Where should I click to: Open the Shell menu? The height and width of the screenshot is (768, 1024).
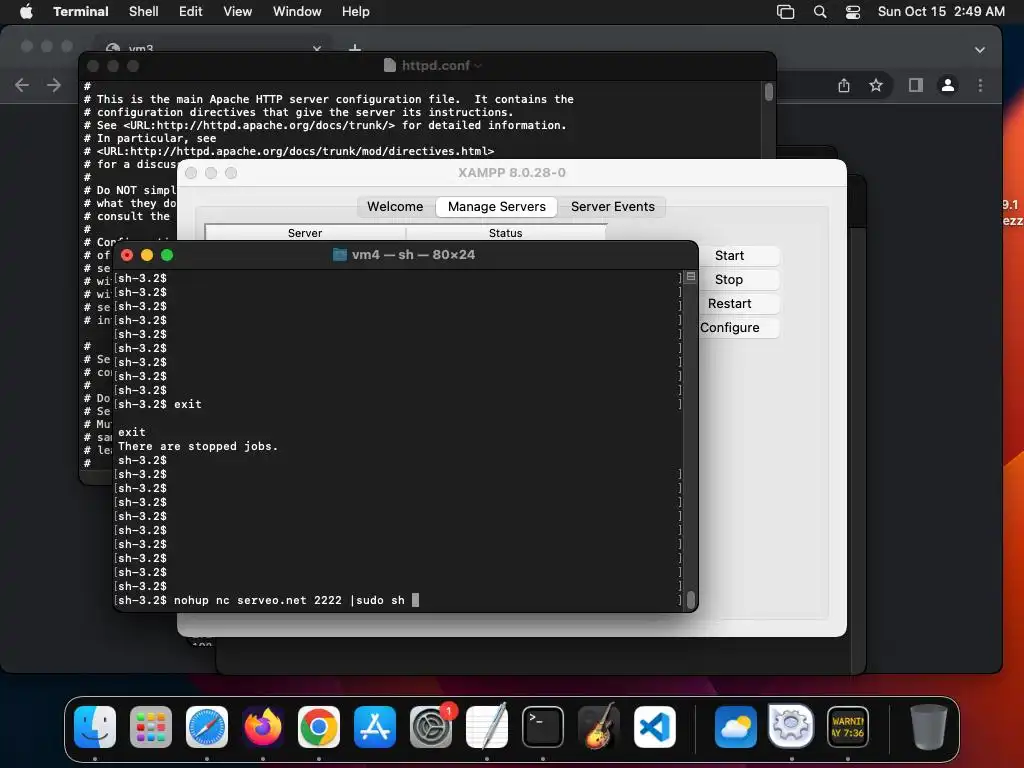(144, 12)
